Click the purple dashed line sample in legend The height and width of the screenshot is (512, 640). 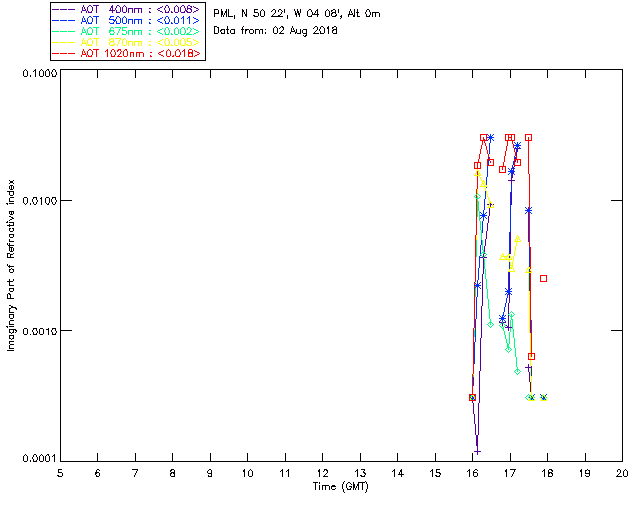coord(64,9)
